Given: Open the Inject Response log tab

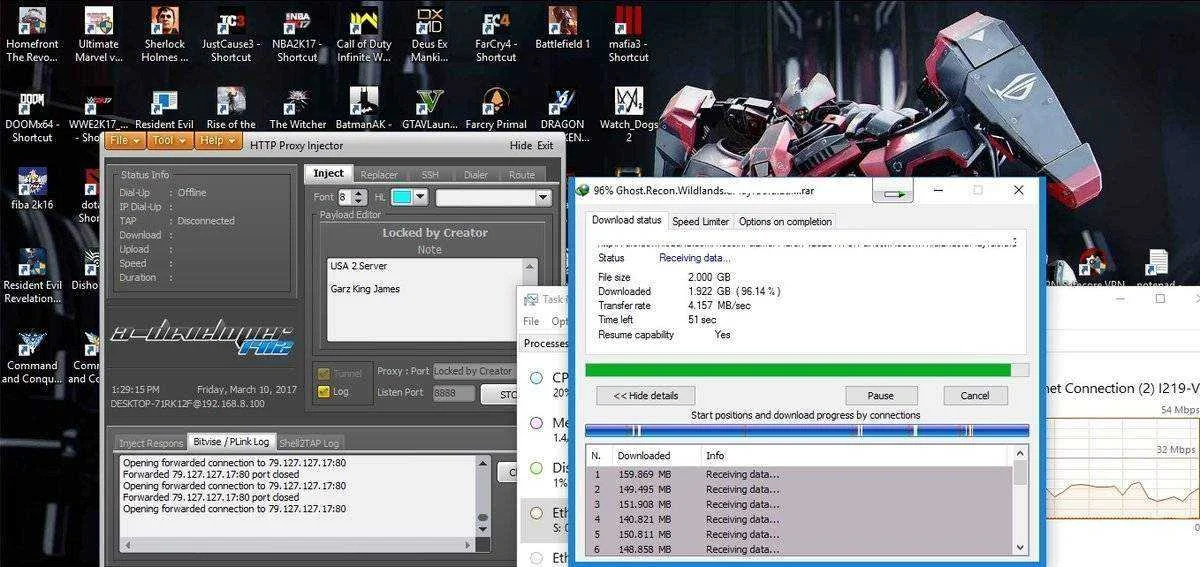Looking at the screenshot, I should pyautogui.click(x=151, y=442).
